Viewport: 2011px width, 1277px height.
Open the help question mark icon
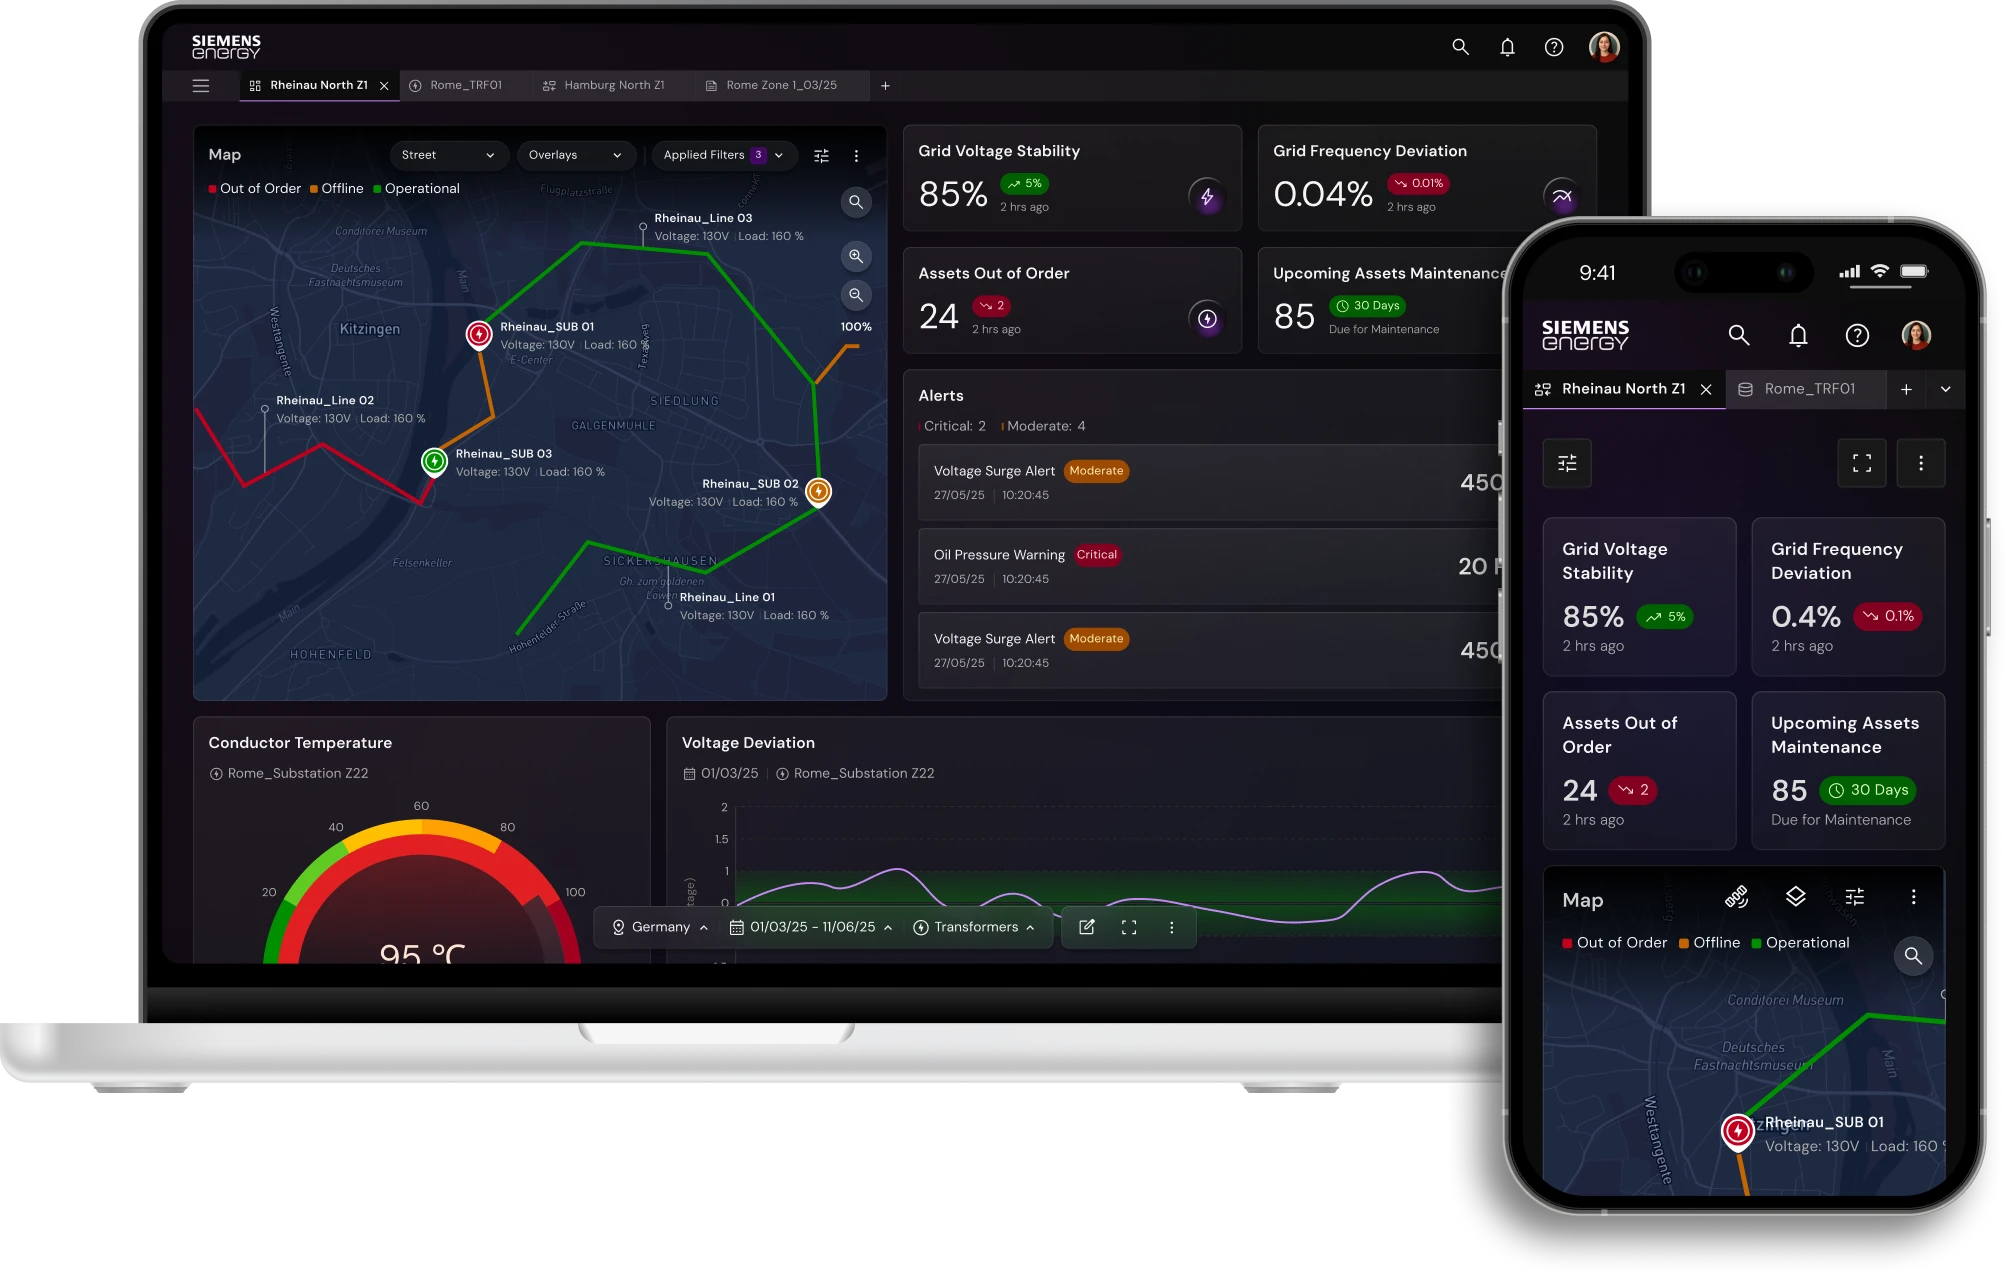point(1554,47)
